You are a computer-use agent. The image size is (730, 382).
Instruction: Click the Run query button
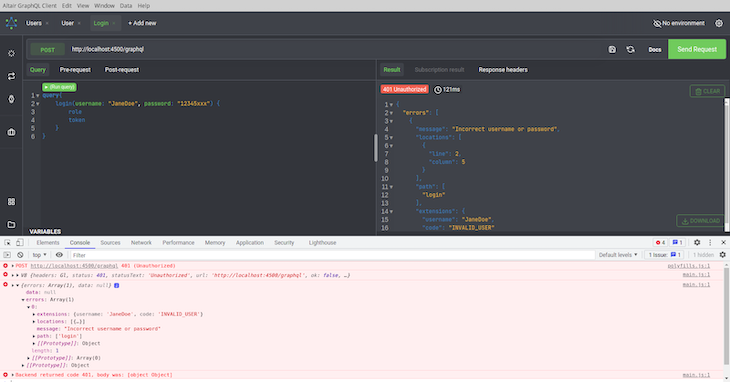pos(59,87)
